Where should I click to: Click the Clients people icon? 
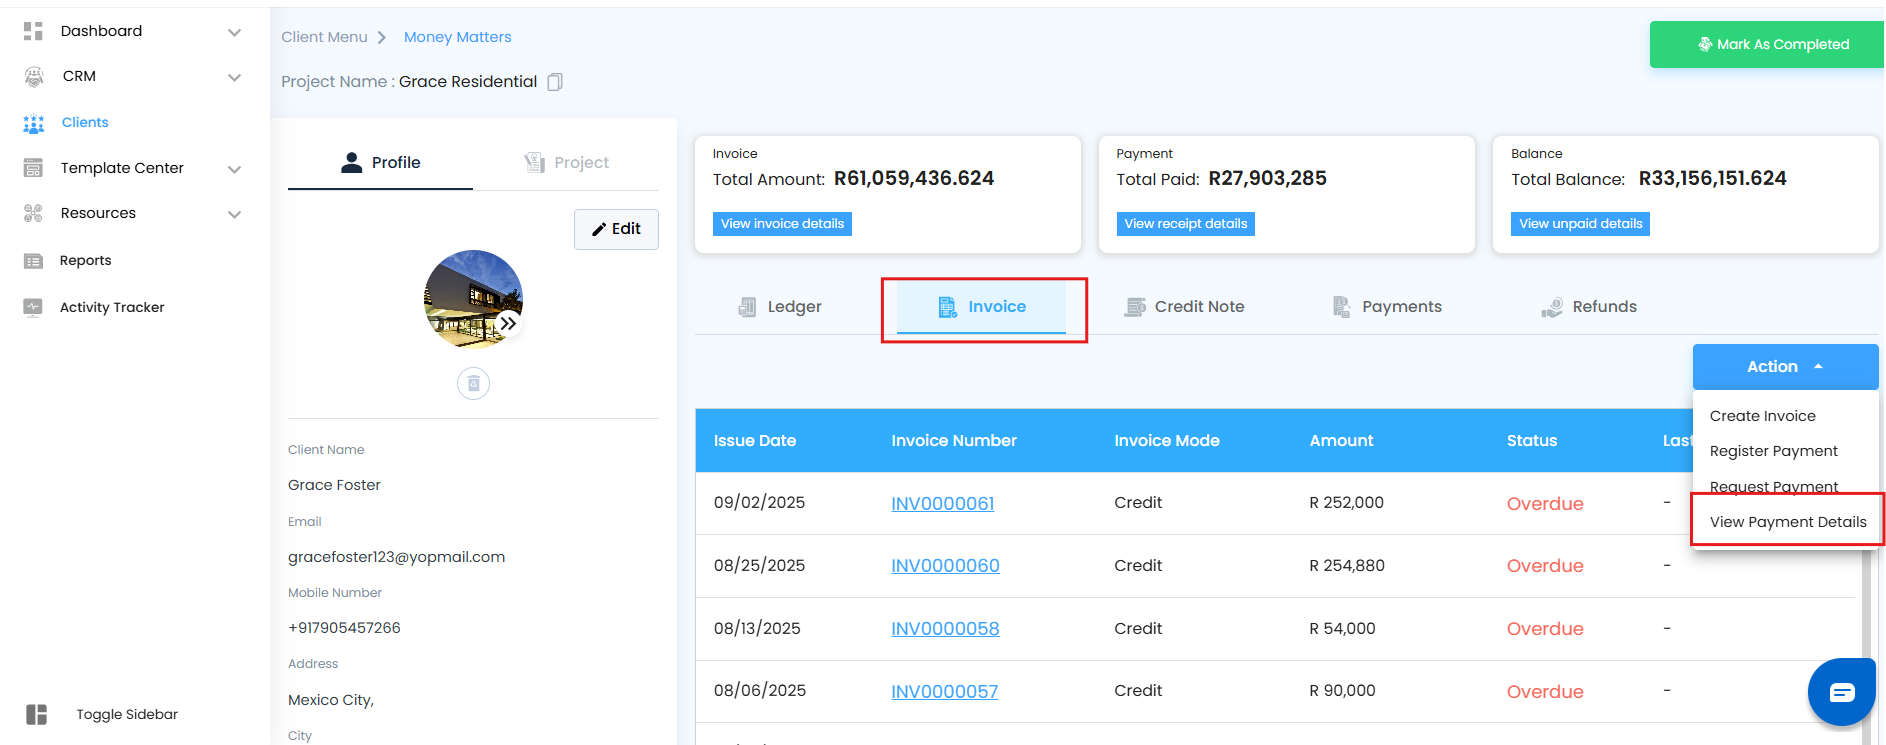[x=34, y=123]
